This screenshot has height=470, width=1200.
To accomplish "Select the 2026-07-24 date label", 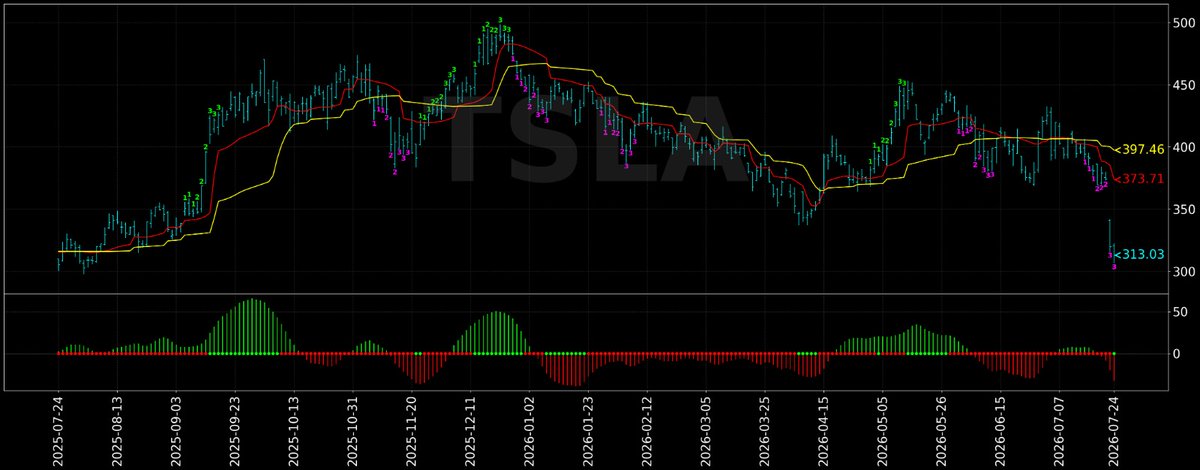I will click(1113, 431).
